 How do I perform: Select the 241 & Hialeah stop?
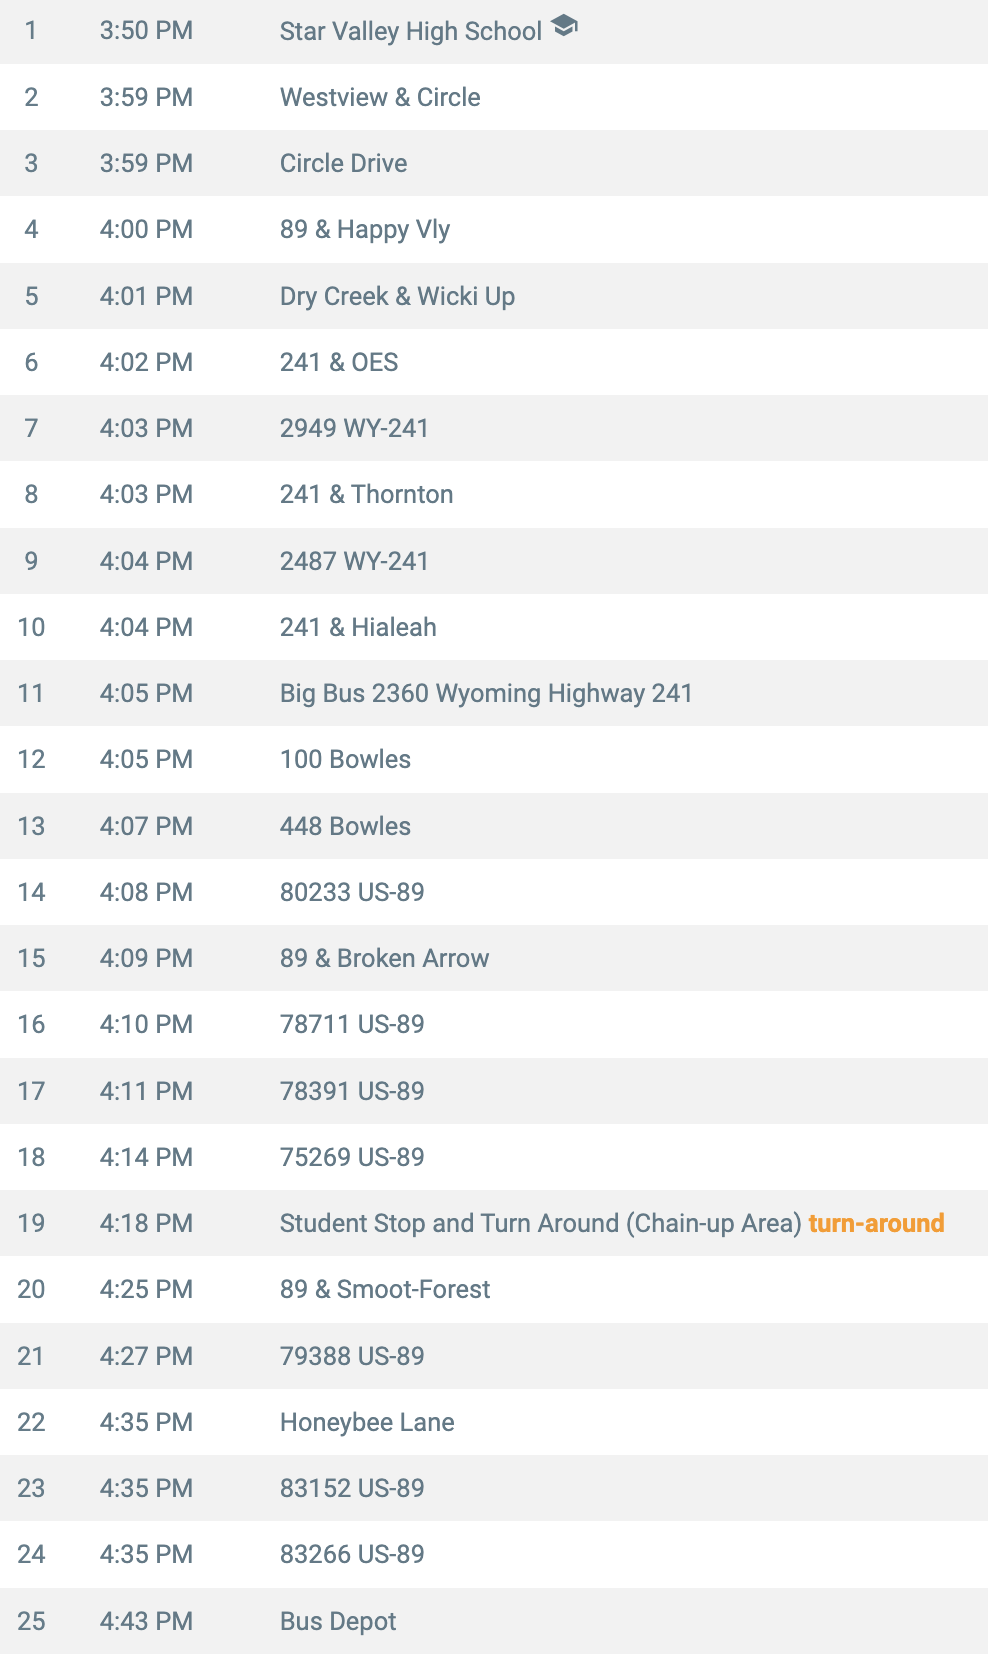[x=358, y=627]
